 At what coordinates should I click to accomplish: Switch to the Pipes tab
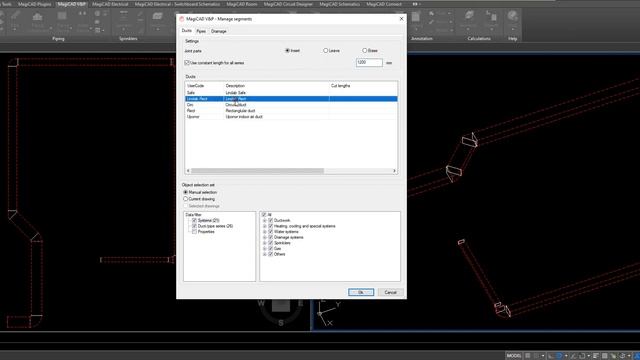click(x=201, y=31)
